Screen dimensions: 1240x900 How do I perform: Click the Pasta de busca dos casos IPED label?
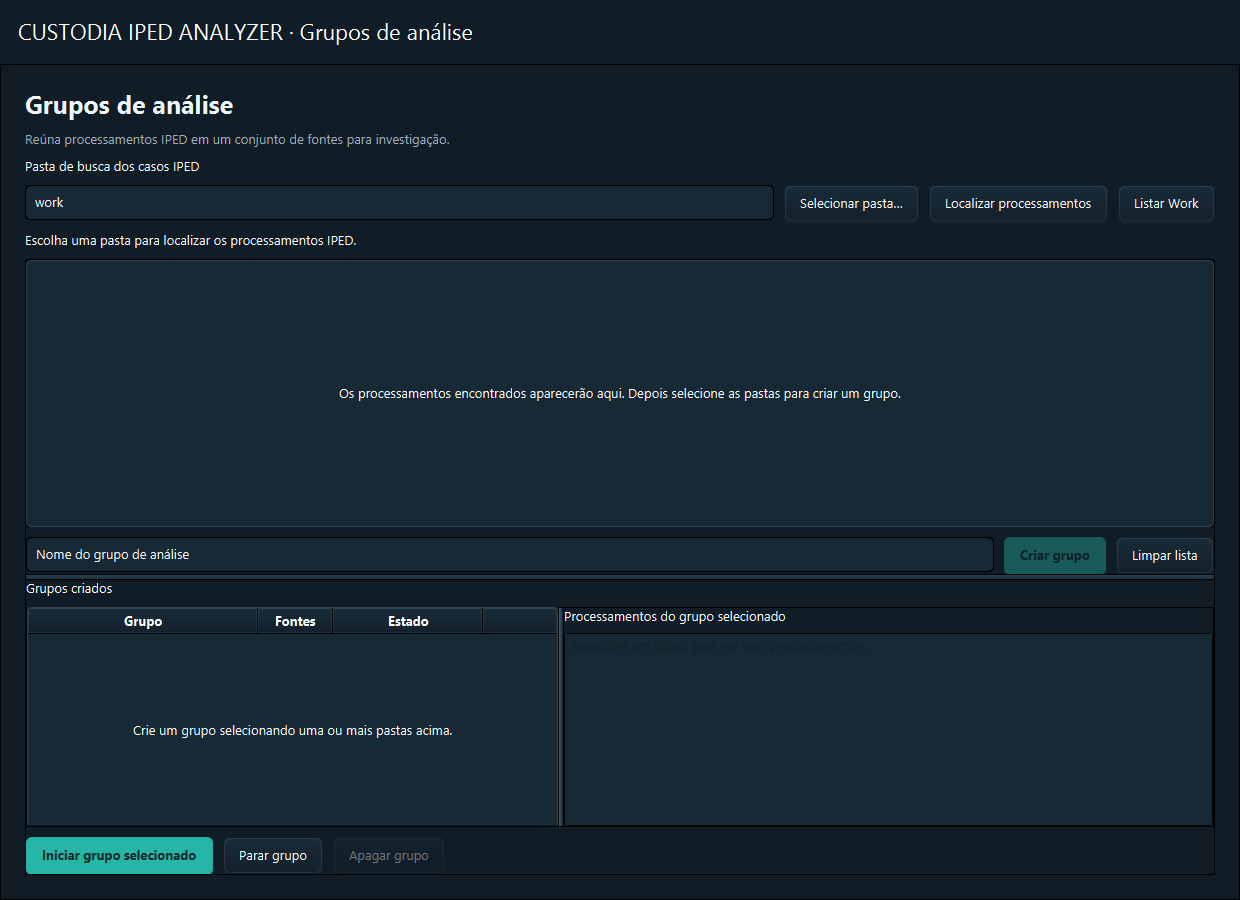tap(112, 167)
